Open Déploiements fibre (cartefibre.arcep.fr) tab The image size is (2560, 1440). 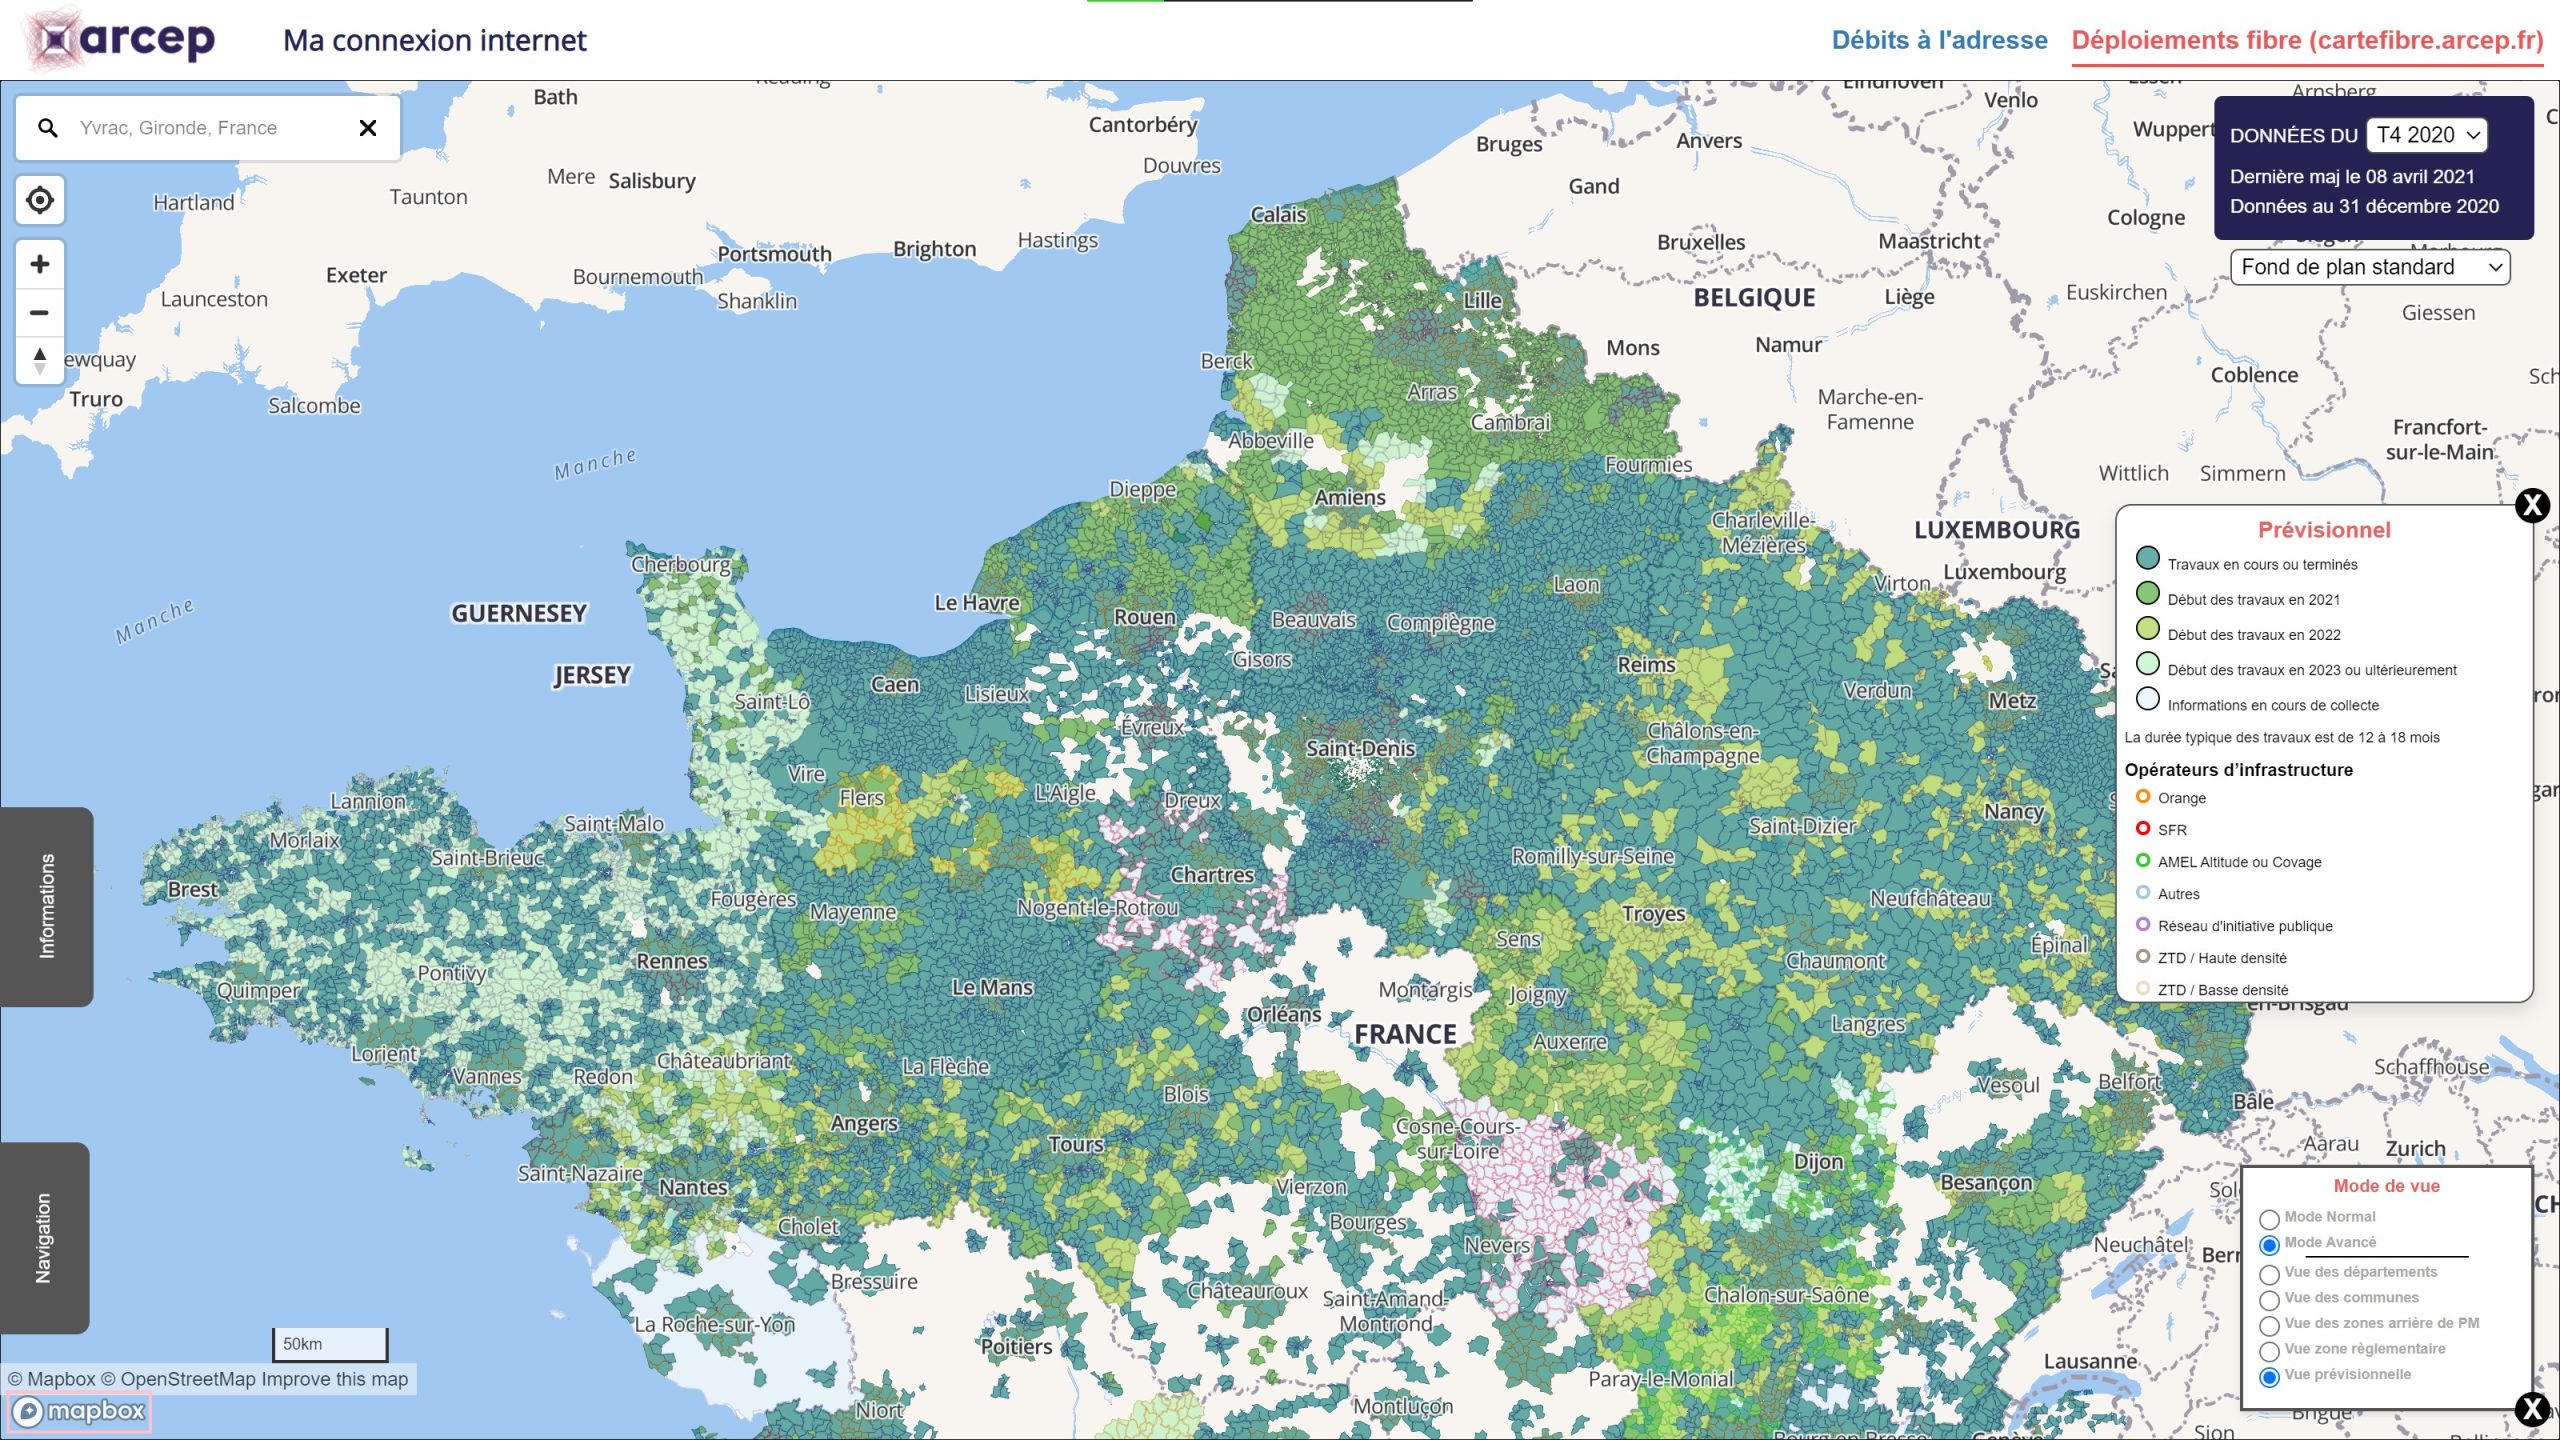[2307, 40]
